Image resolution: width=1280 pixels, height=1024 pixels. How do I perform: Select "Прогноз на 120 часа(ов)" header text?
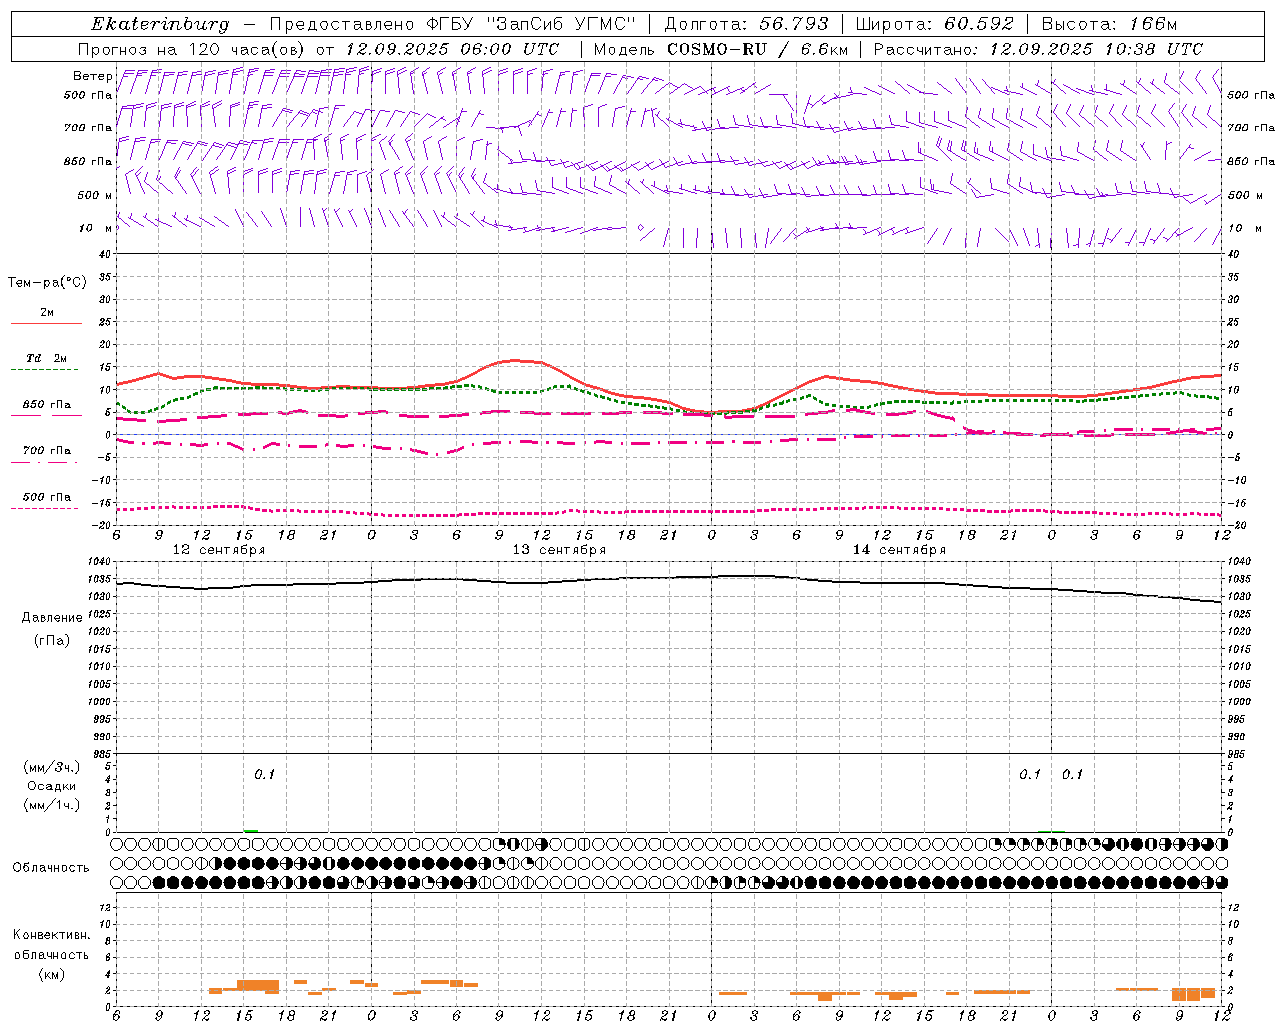pyautogui.click(x=192, y=49)
